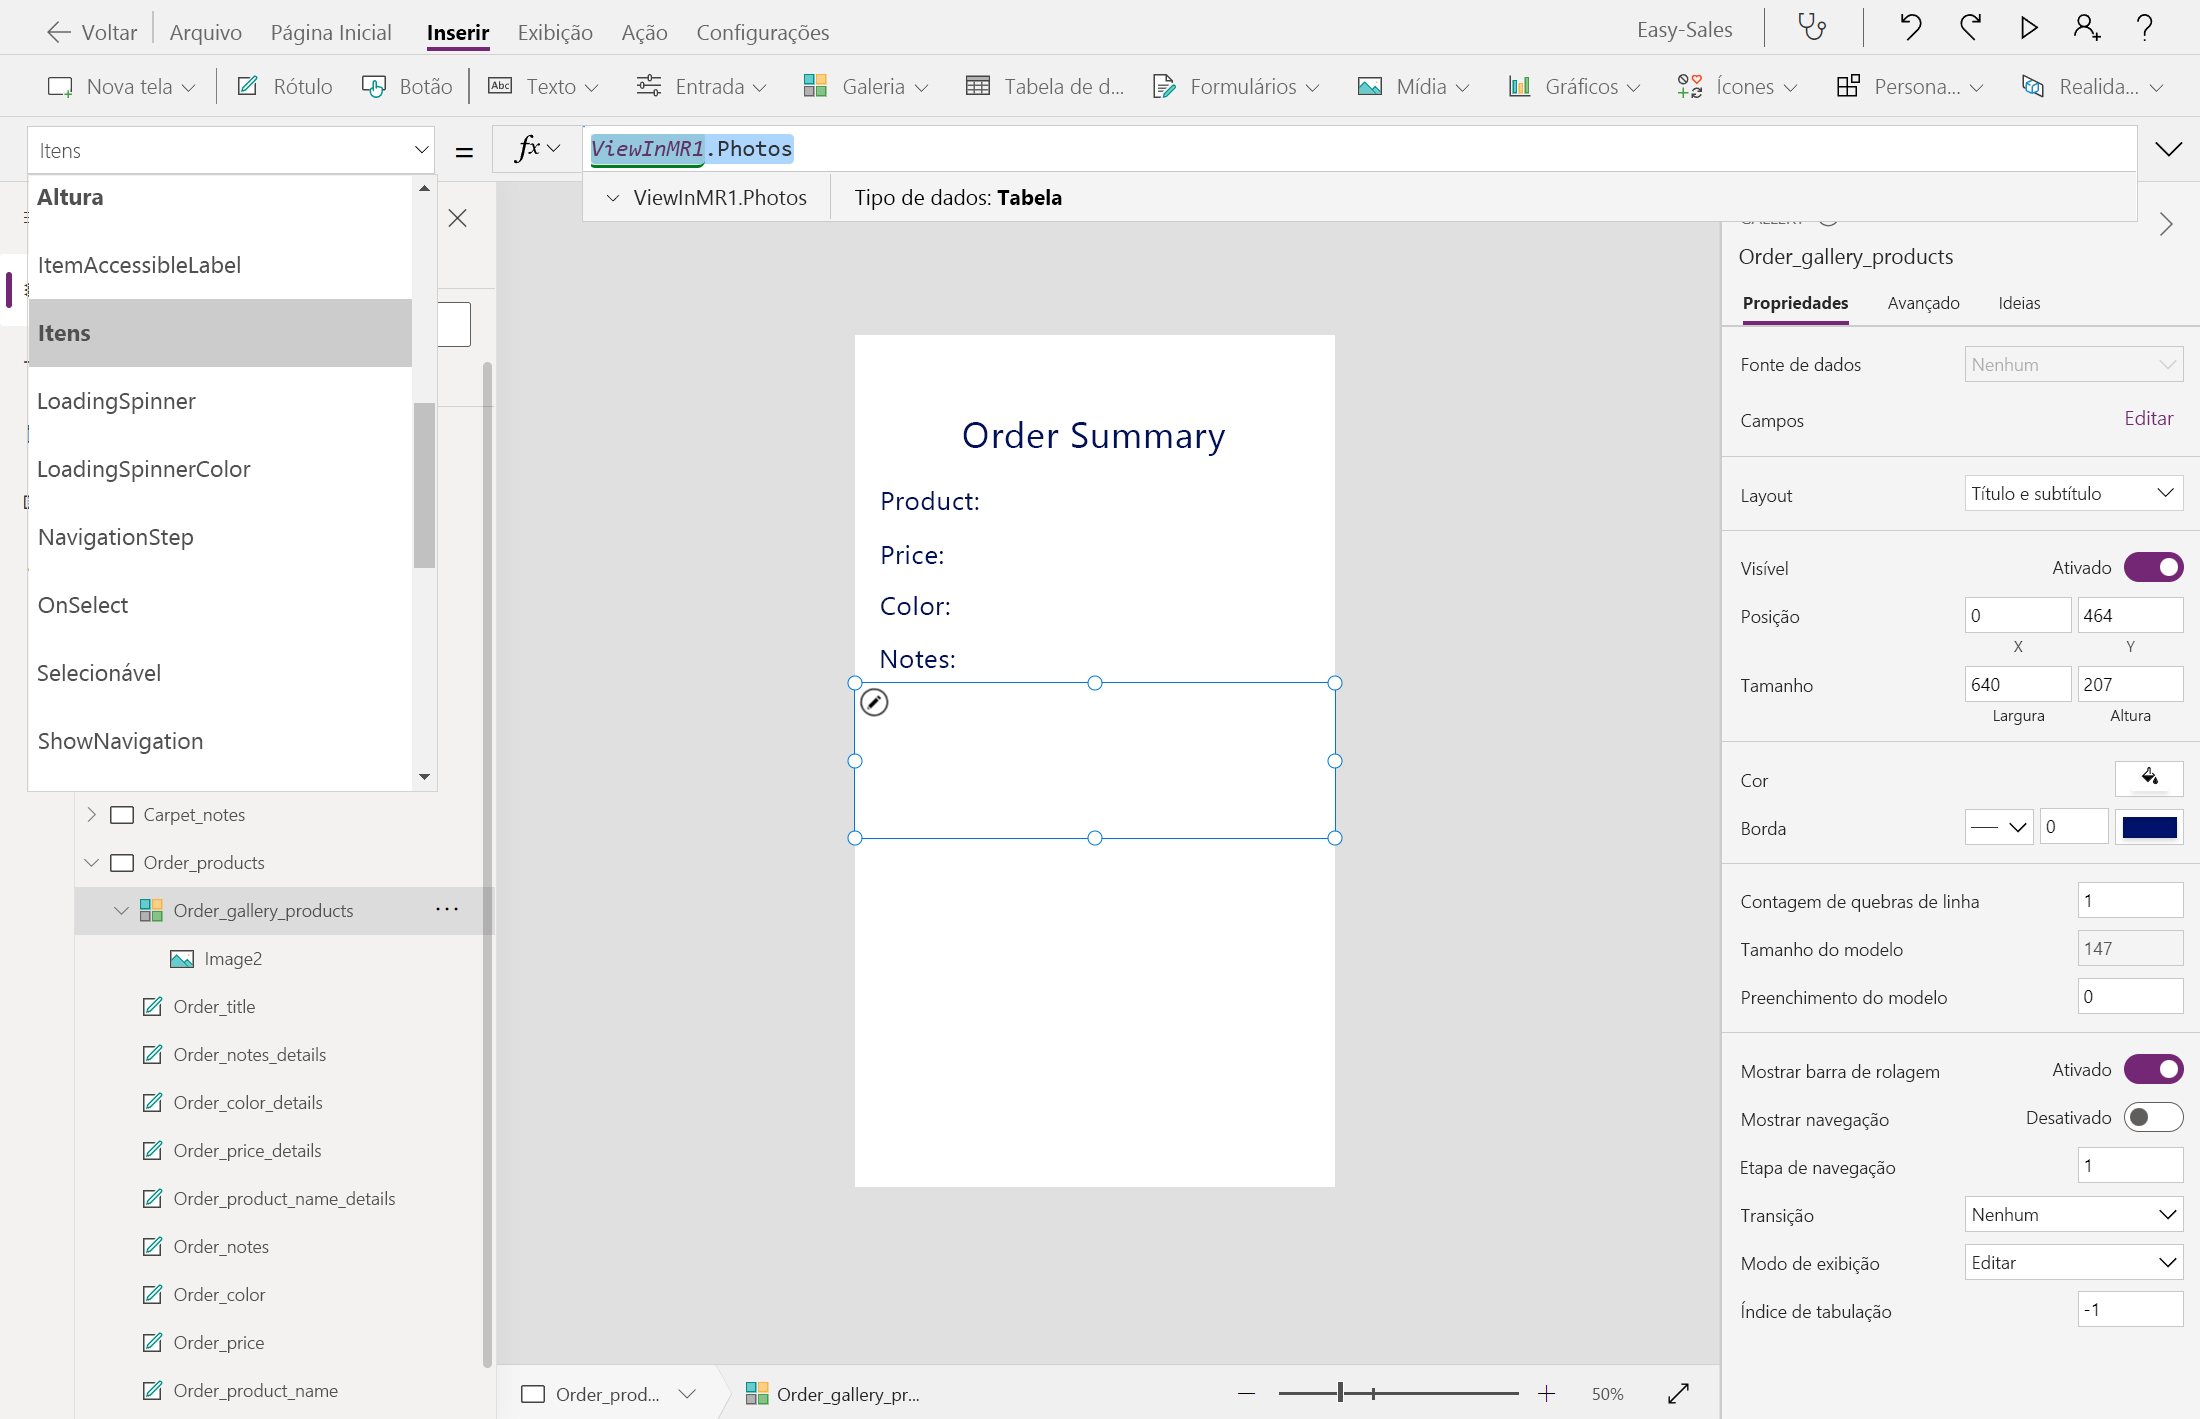Switch to the Avançado tab
The height and width of the screenshot is (1419, 2200).
1923,303
